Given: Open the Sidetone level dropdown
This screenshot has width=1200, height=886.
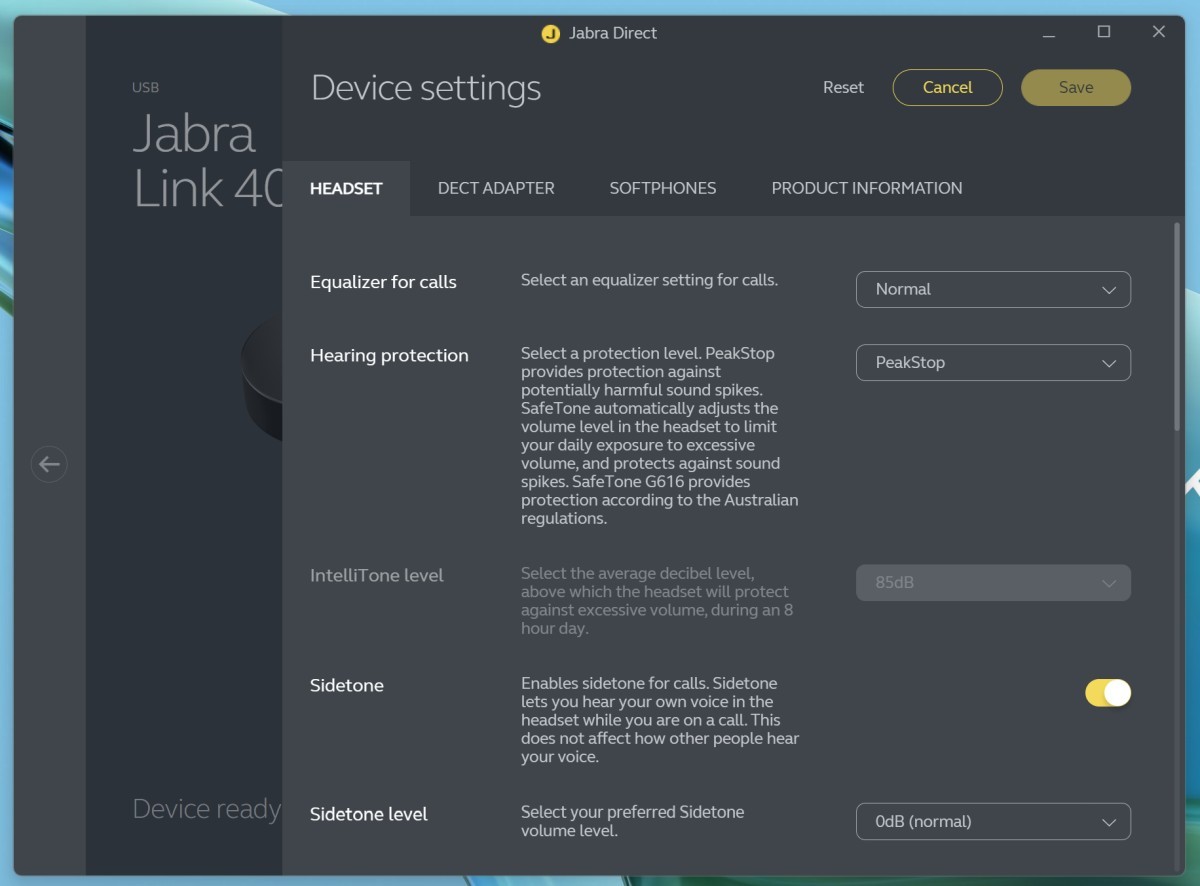Looking at the screenshot, I should click(x=992, y=821).
